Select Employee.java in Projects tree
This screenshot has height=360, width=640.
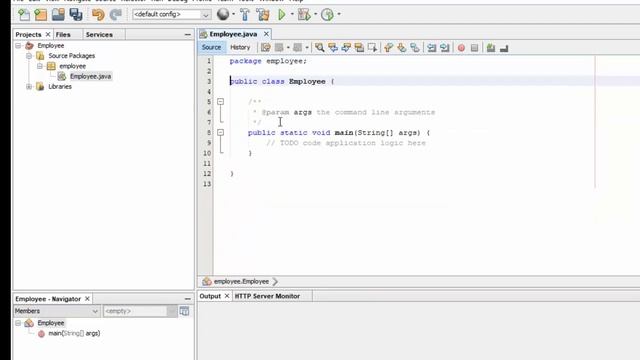coord(90,76)
